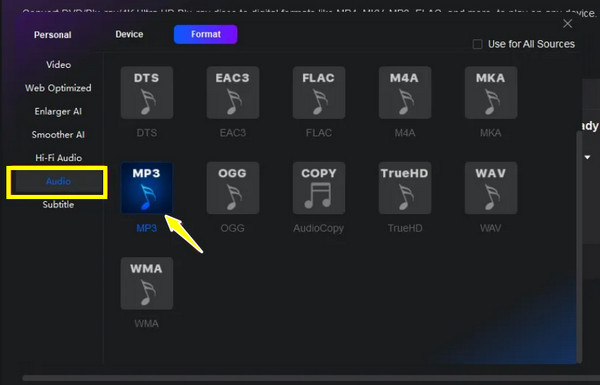The height and width of the screenshot is (385, 600).
Task: Switch to the Personal tab
Action: (53, 35)
